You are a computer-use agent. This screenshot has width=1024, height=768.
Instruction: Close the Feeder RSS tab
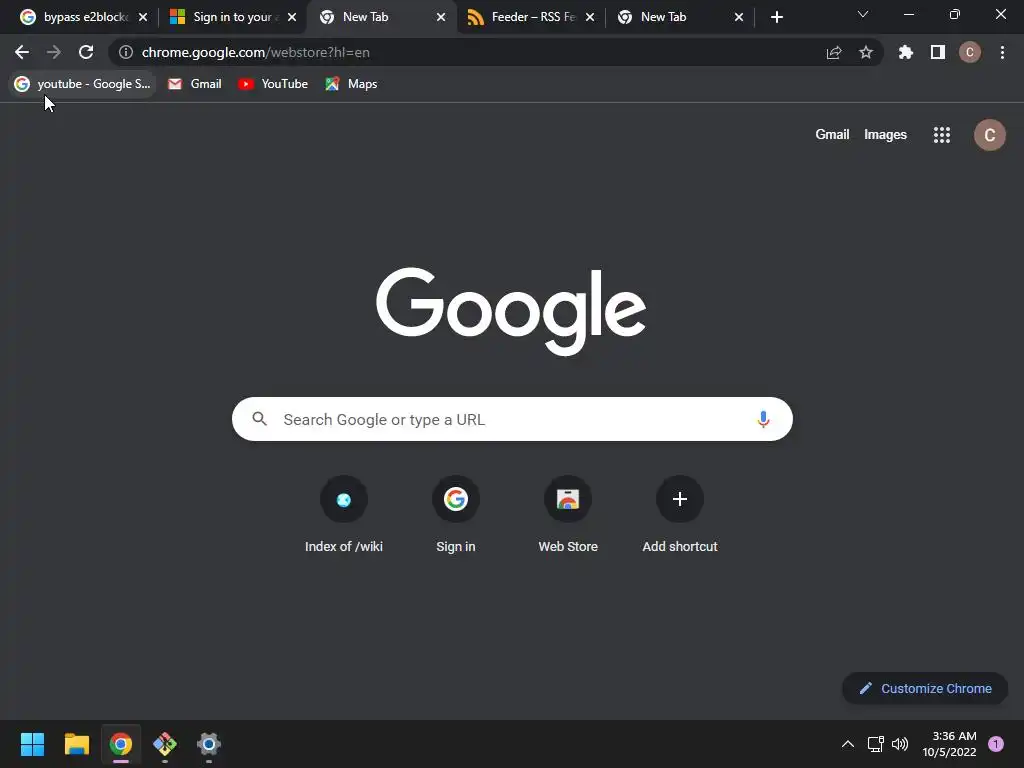(590, 17)
